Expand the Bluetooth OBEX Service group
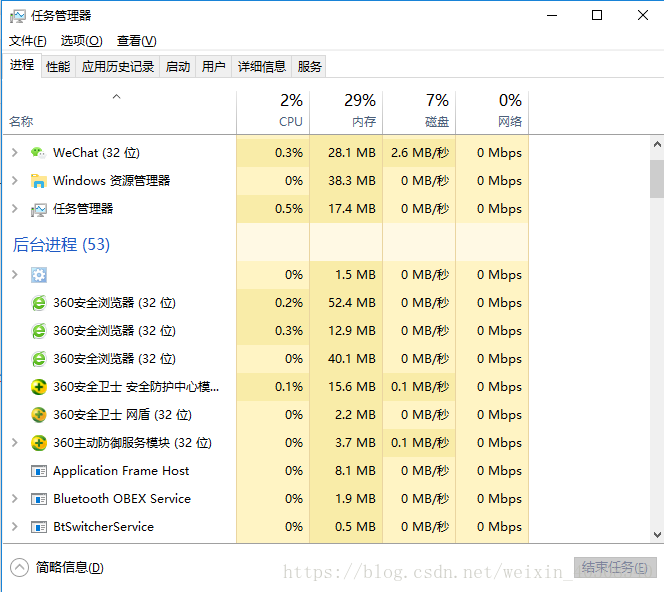Screen dimensions: 664x592 (x=15, y=499)
